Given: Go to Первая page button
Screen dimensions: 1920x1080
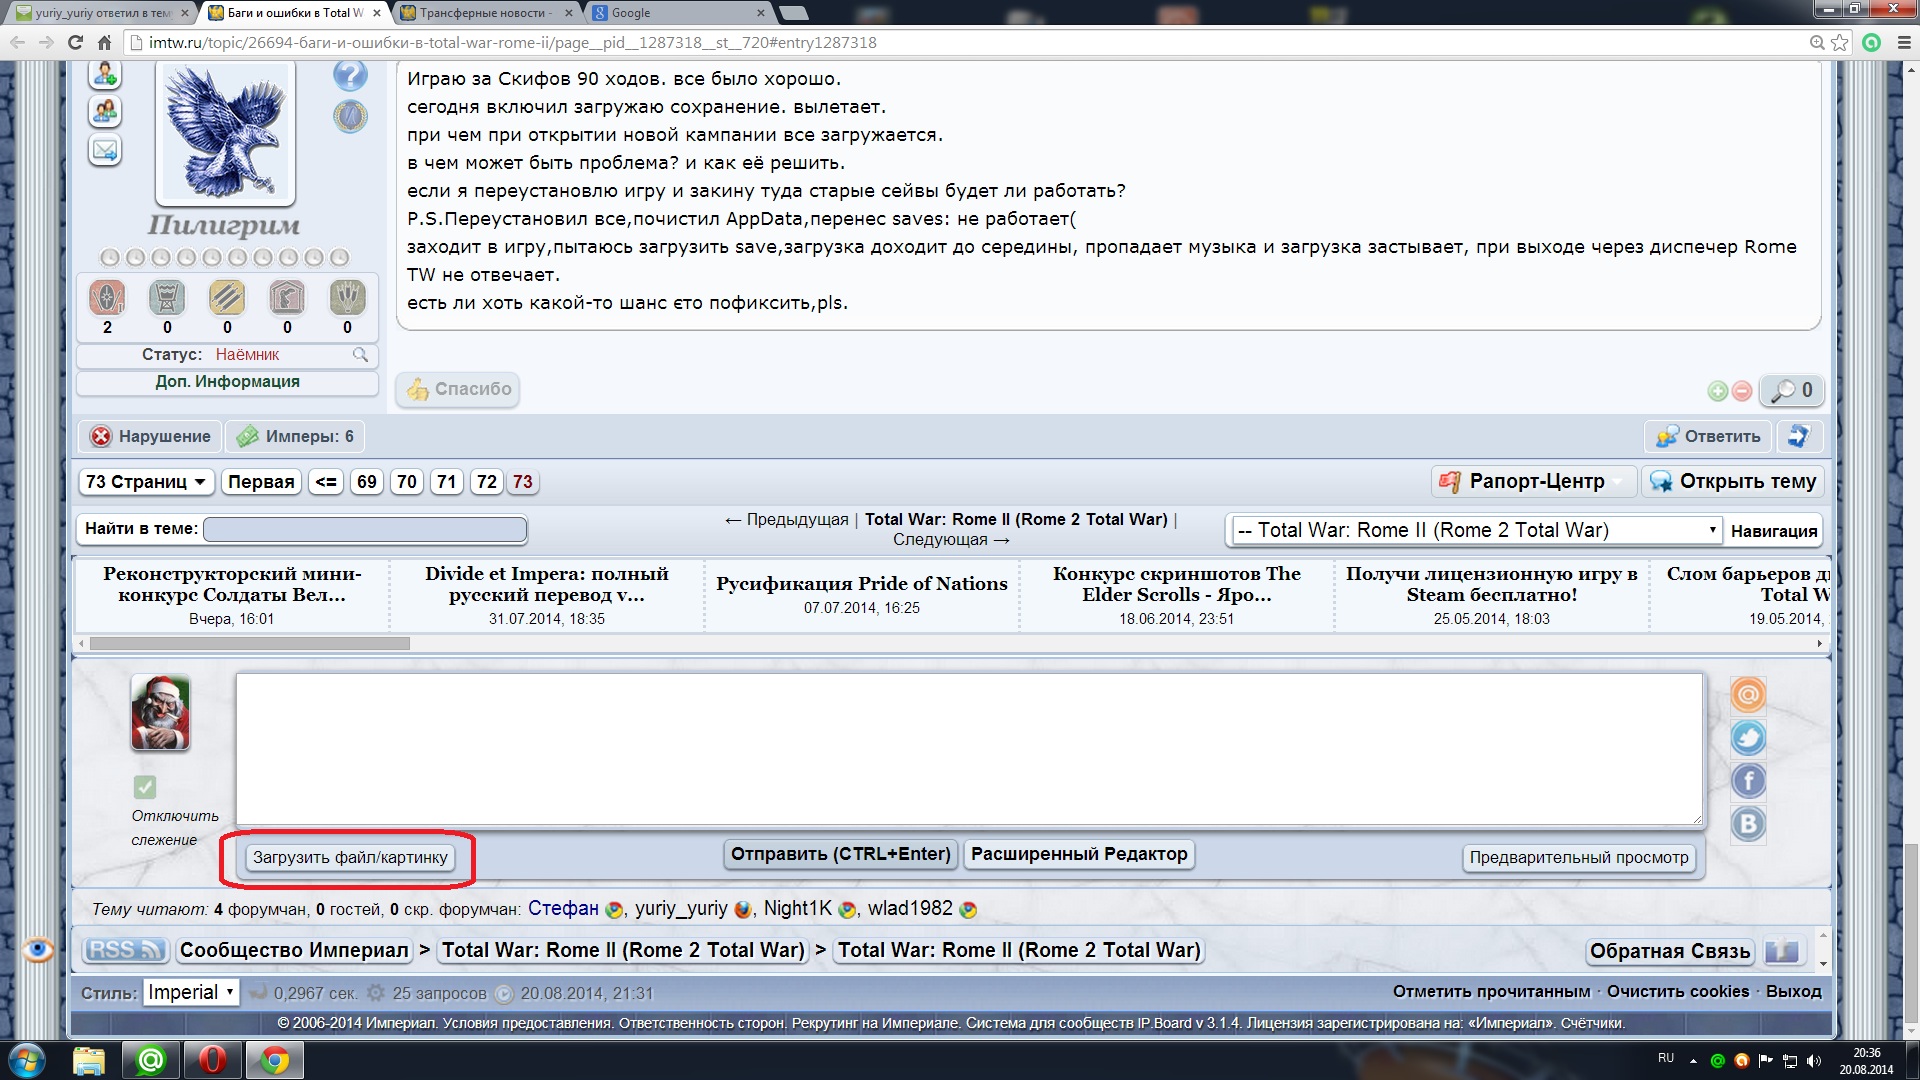Looking at the screenshot, I should pos(261,482).
